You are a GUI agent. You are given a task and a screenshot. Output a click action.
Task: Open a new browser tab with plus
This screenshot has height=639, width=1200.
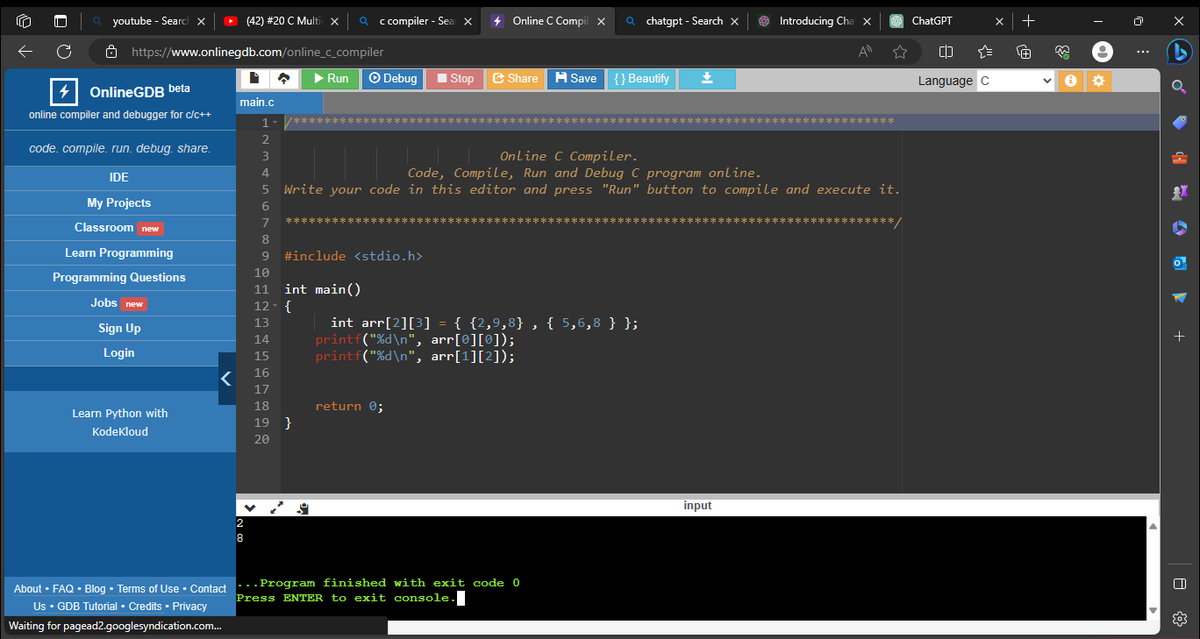point(1029,21)
